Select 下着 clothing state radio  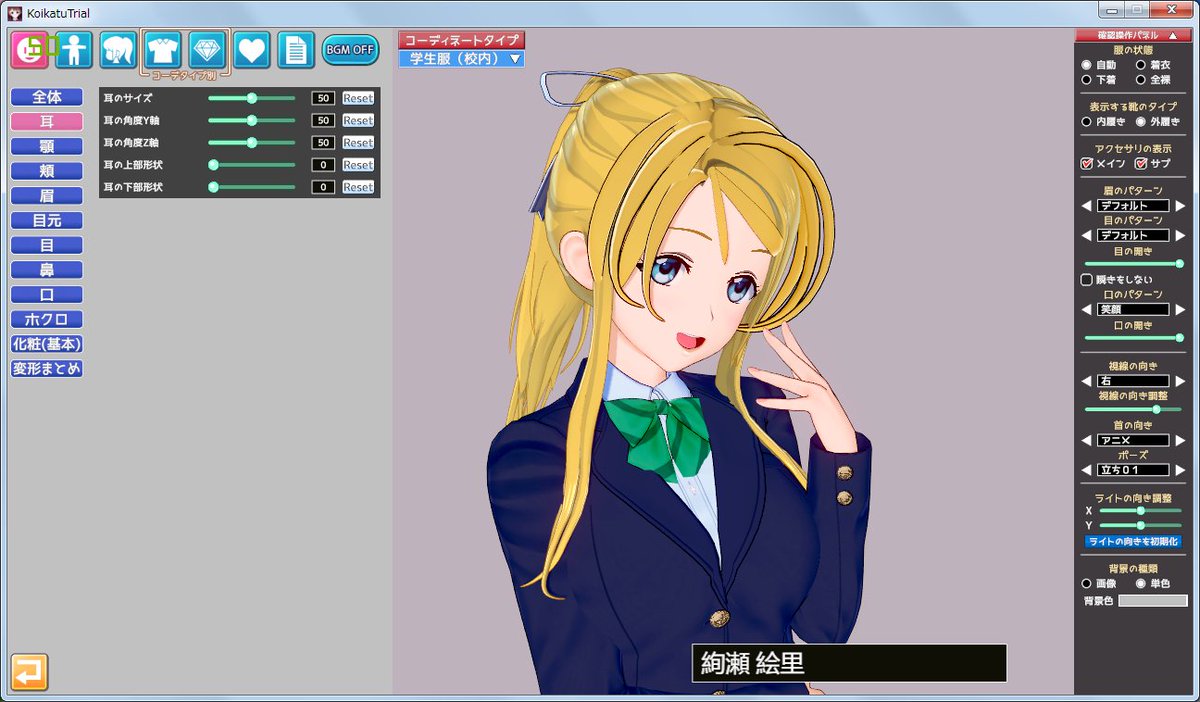coord(1087,79)
